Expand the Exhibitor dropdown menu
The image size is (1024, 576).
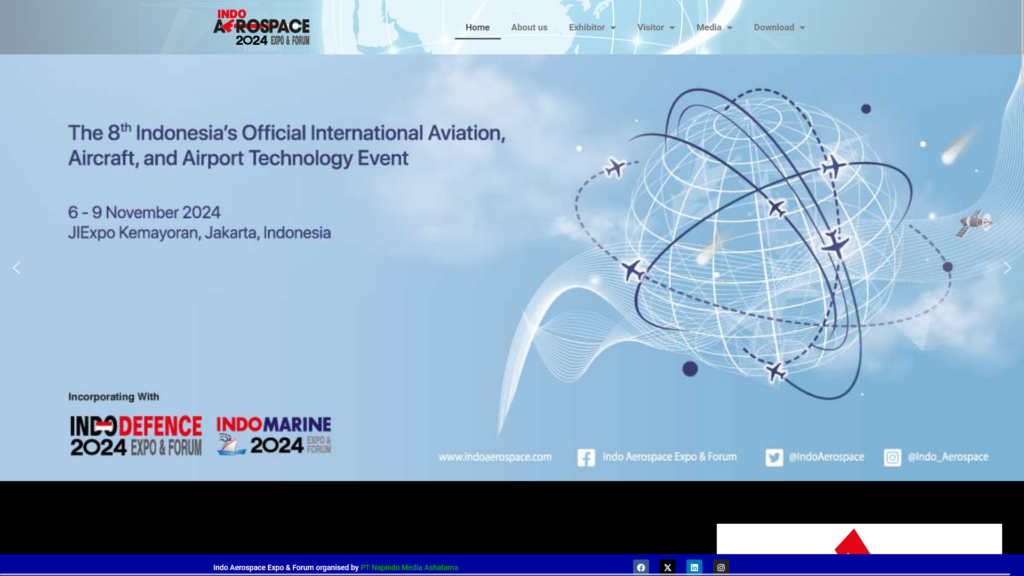tap(592, 27)
